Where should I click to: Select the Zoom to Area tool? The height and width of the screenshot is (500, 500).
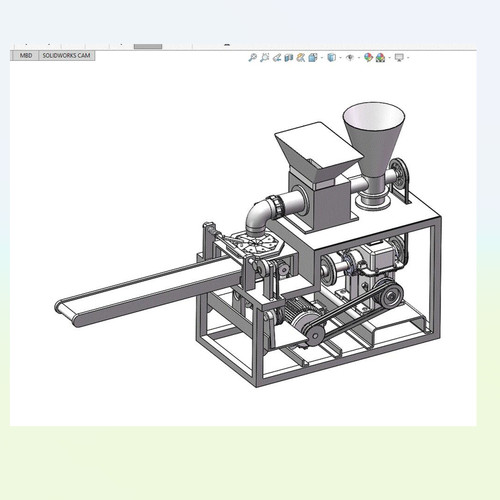click(264, 58)
